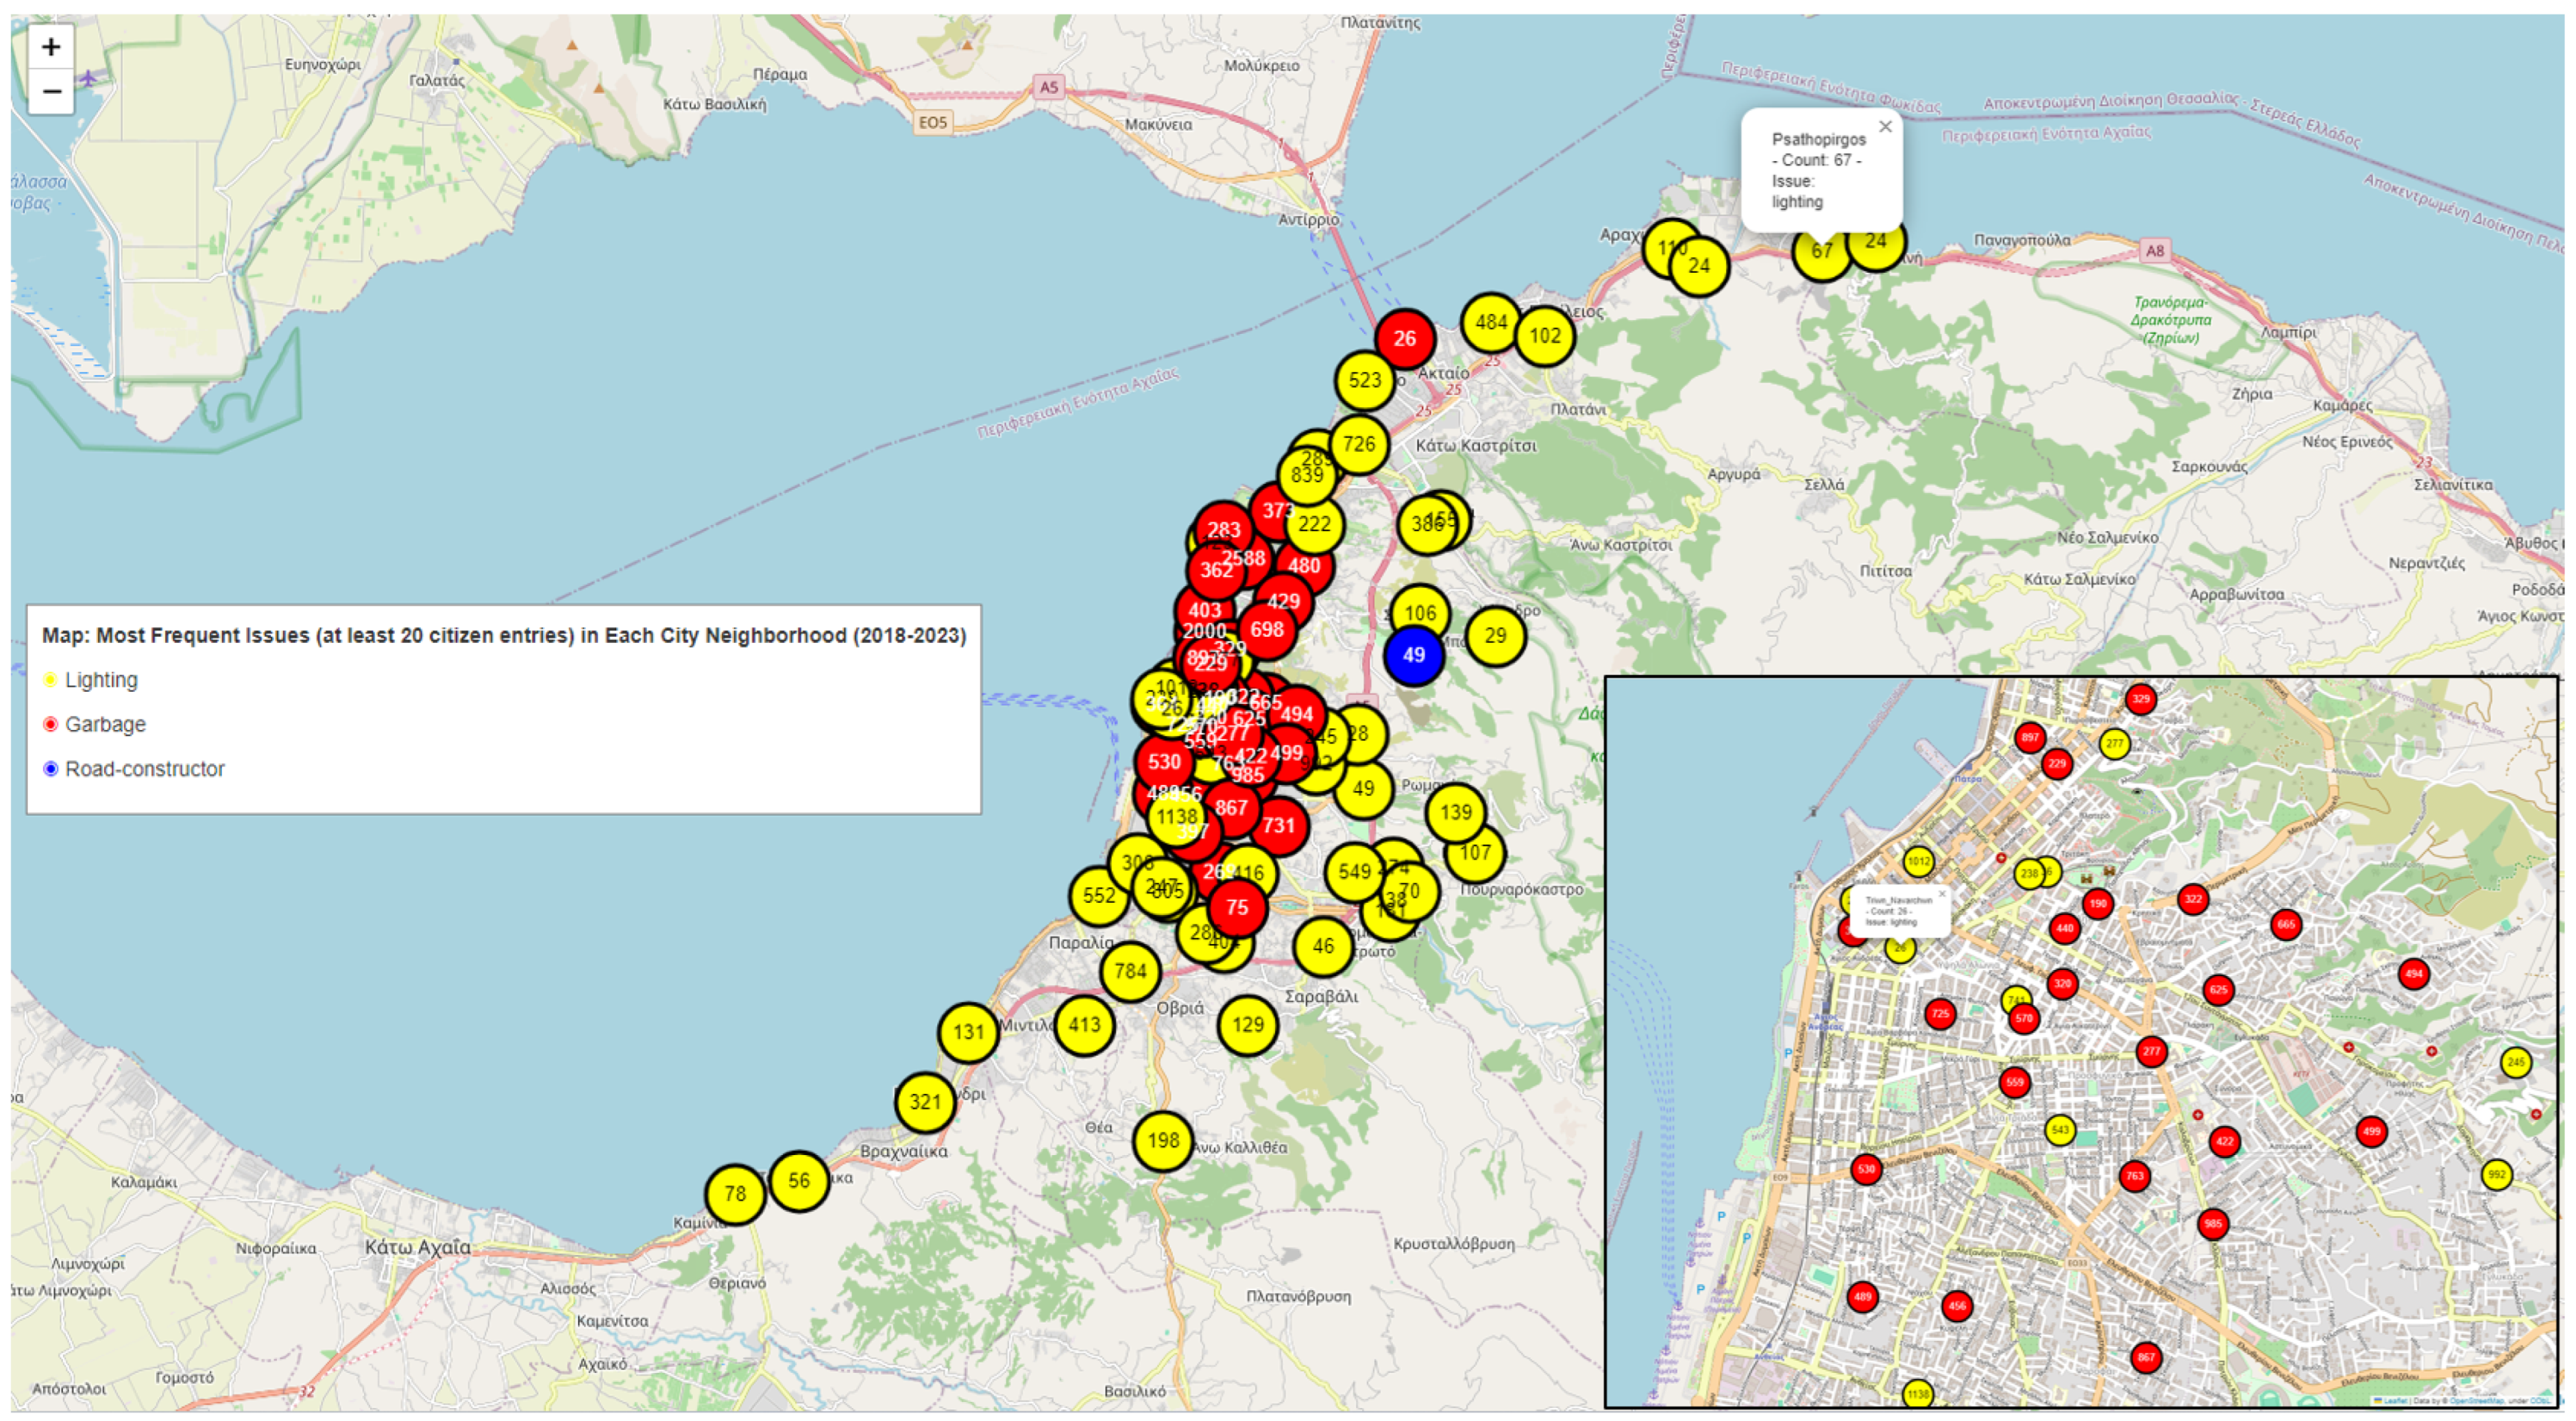Click the blue road-constructor marker 49

pyautogui.click(x=1413, y=656)
